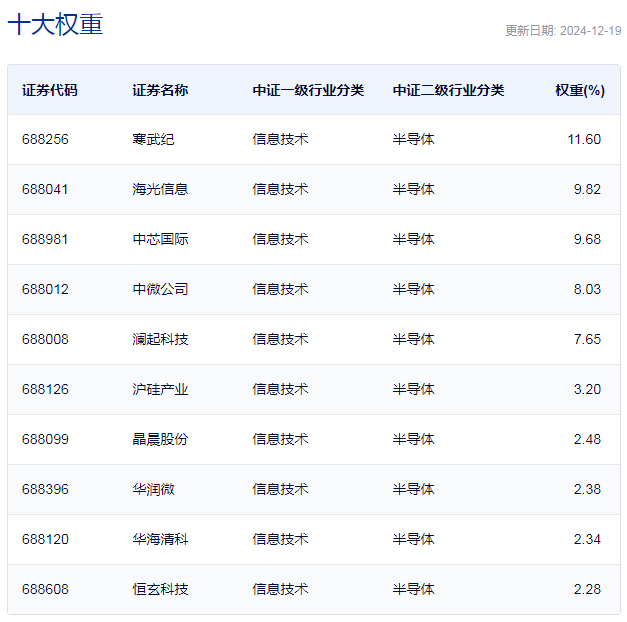Select security code 688120
Screen dimensions: 627x622
pyautogui.click(x=45, y=539)
